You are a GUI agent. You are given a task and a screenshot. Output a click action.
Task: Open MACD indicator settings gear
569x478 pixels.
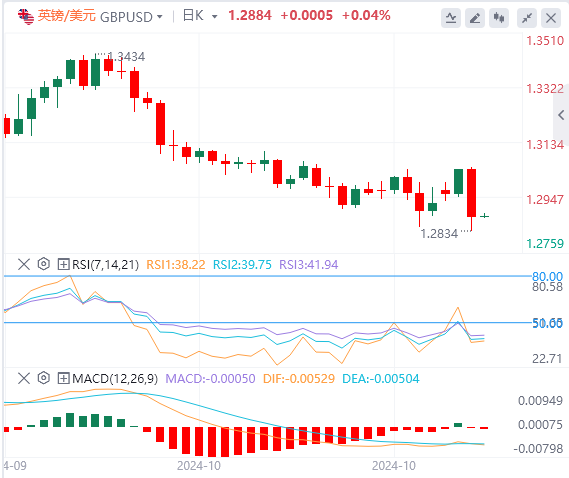44,378
